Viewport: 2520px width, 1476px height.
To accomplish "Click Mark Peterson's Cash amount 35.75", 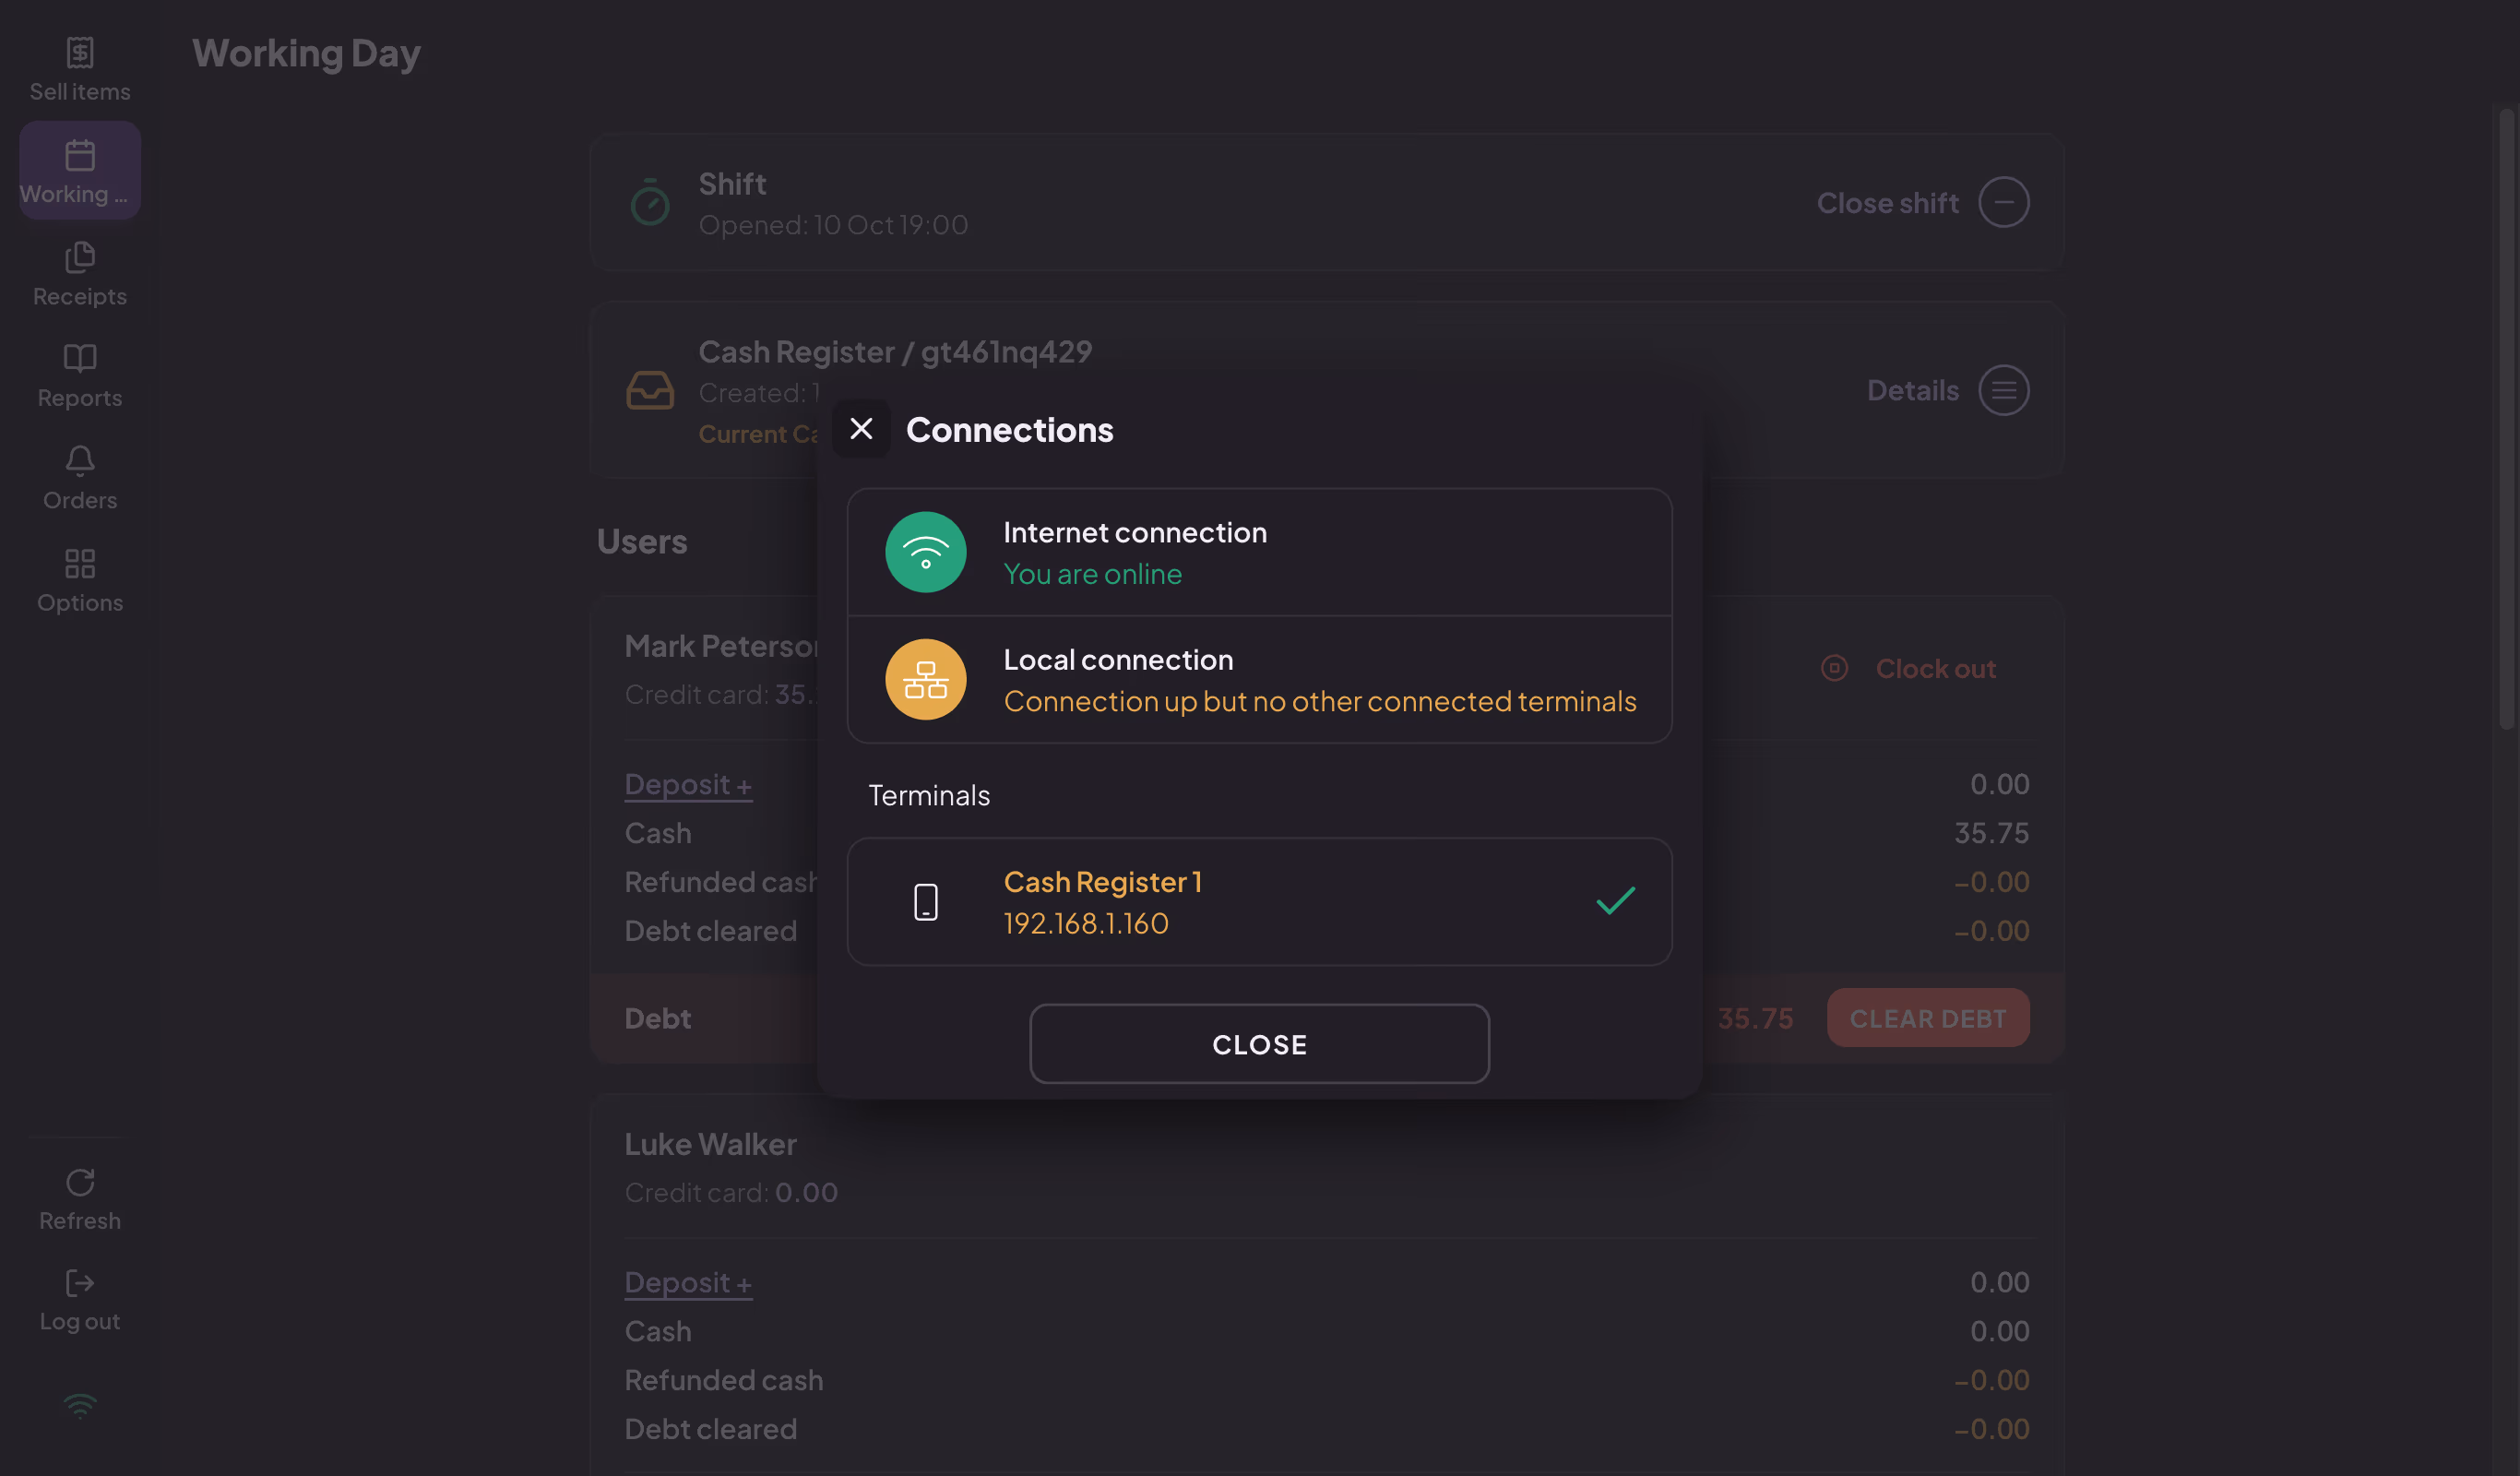I will point(1991,833).
